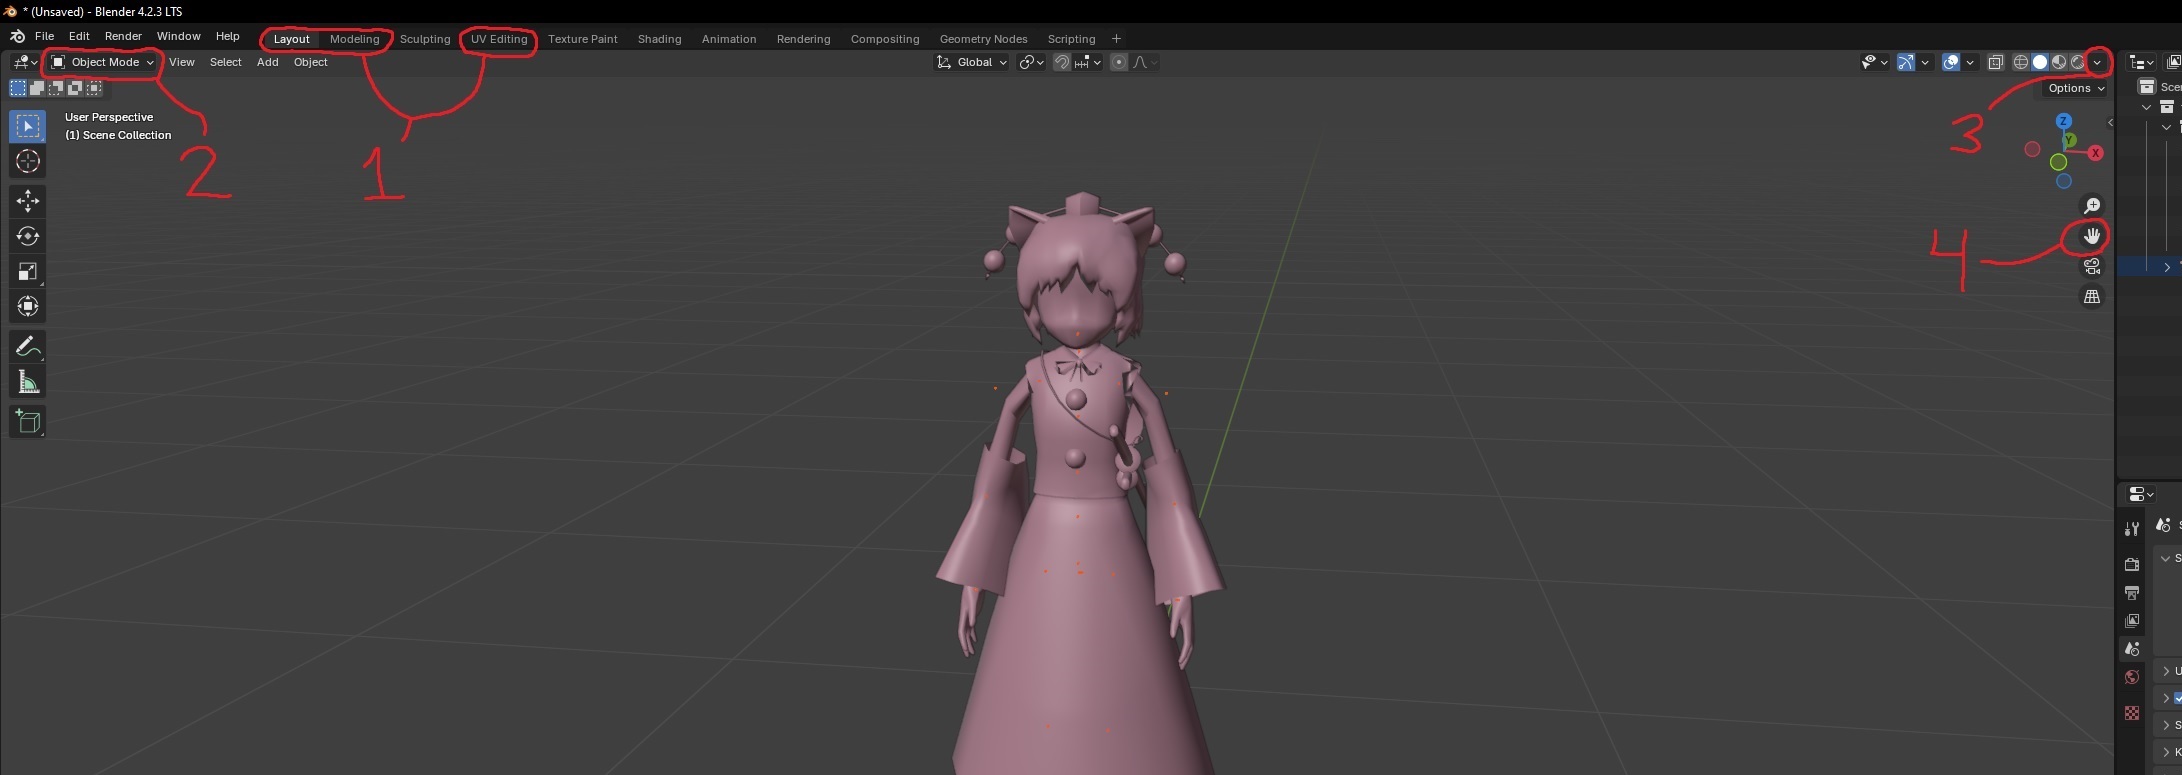Select the Rotate tool

coord(27,236)
